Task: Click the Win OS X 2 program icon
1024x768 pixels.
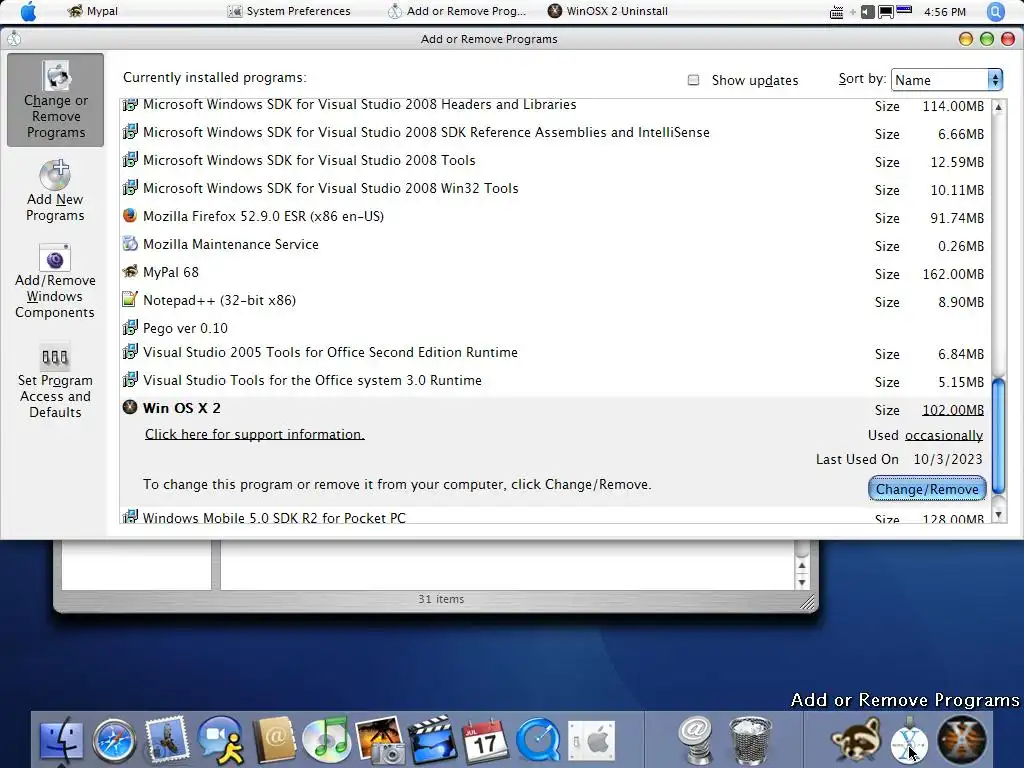Action: pyautogui.click(x=130, y=408)
